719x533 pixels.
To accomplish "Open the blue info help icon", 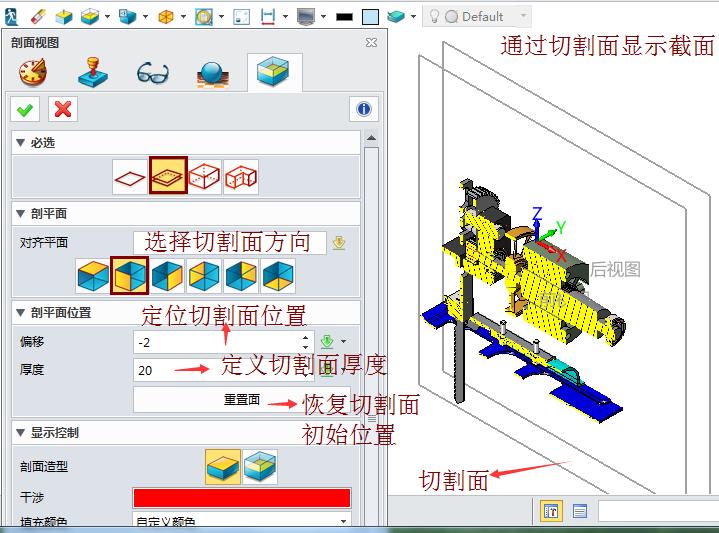I will coord(363,109).
